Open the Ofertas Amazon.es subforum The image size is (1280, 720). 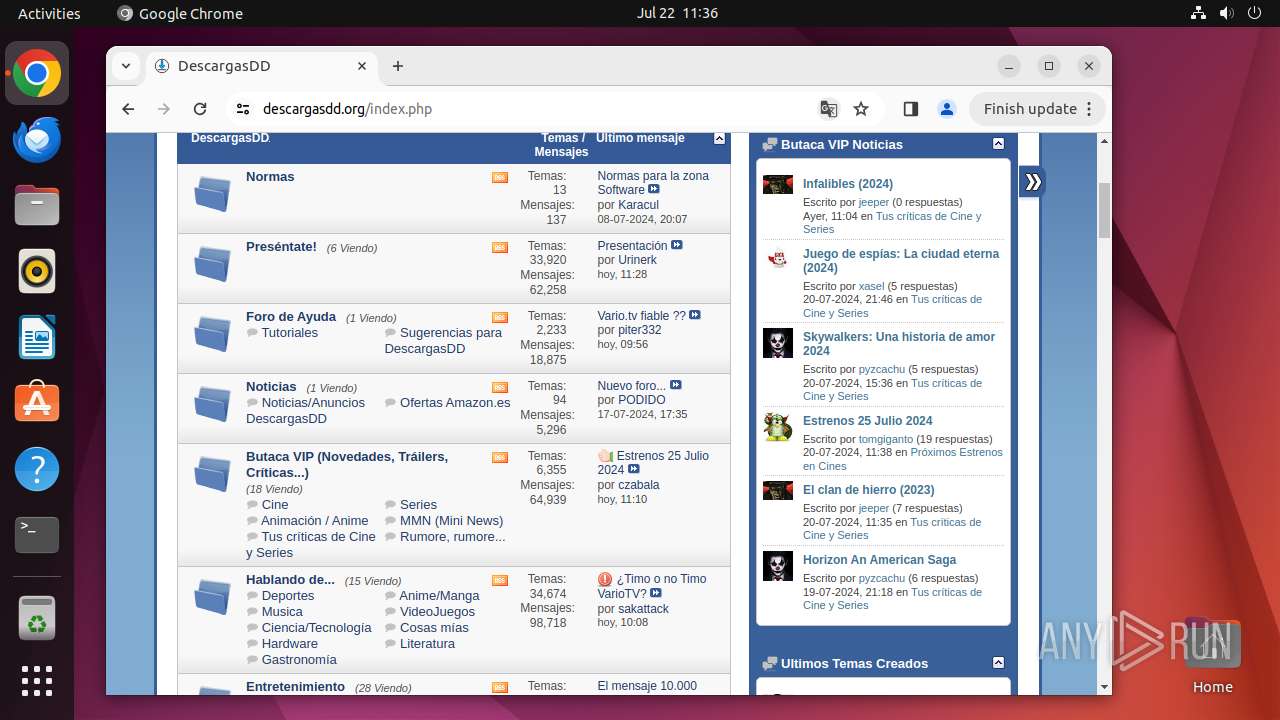point(455,402)
